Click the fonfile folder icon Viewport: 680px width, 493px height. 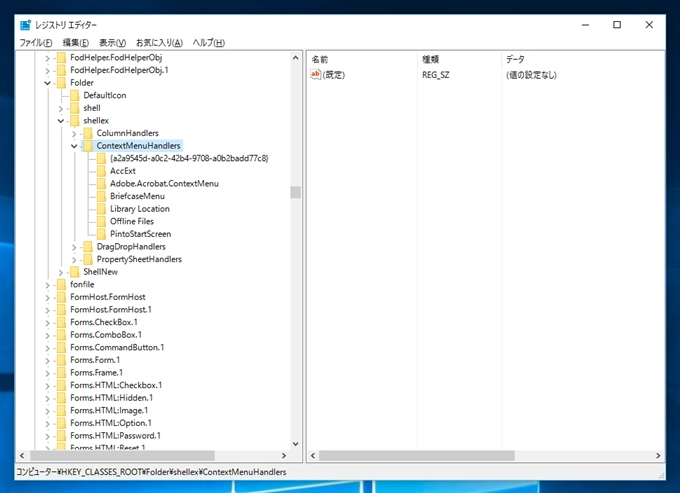pos(62,284)
